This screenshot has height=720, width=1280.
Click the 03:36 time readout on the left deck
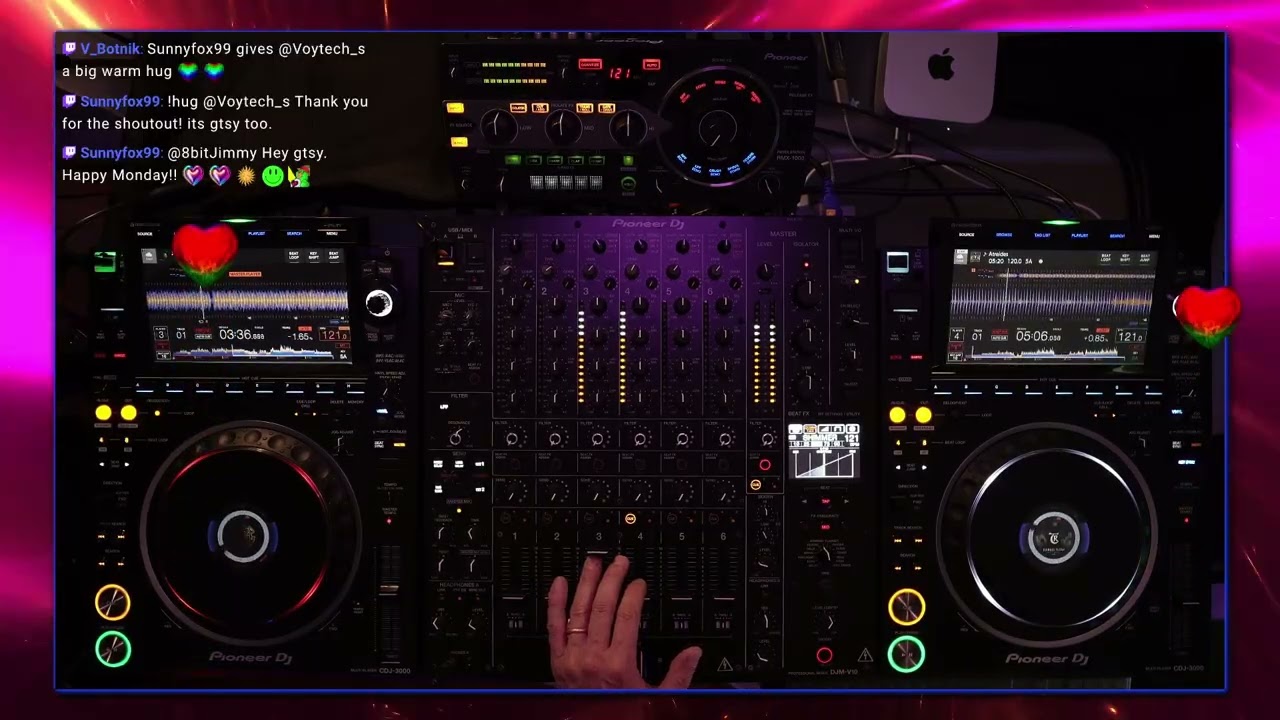(x=241, y=334)
